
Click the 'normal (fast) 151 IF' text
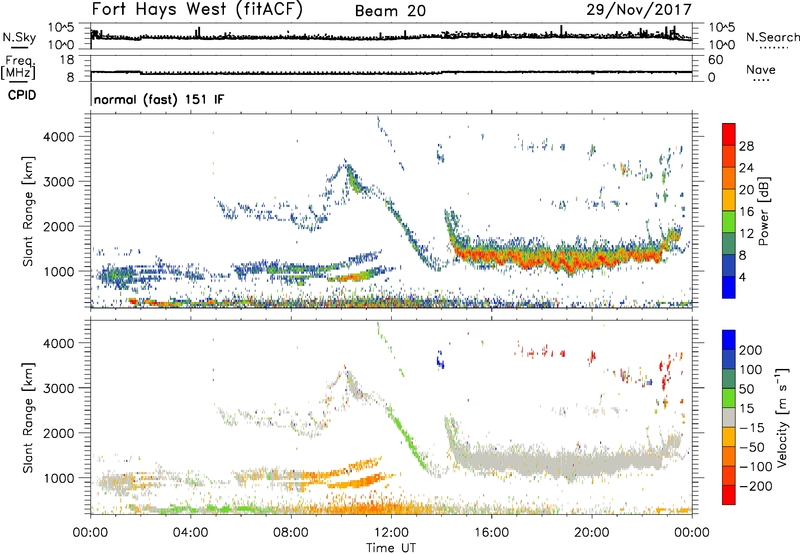click(x=159, y=99)
